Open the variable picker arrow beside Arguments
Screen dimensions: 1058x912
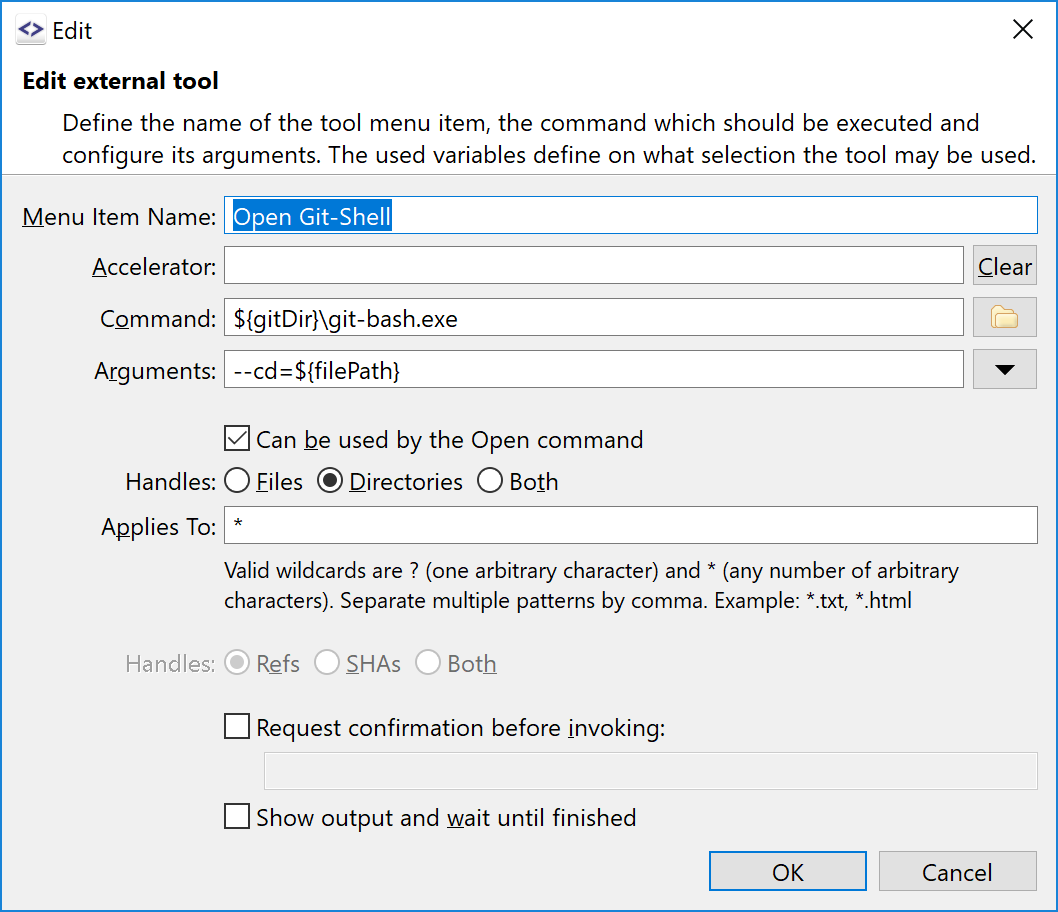(1004, 369)
